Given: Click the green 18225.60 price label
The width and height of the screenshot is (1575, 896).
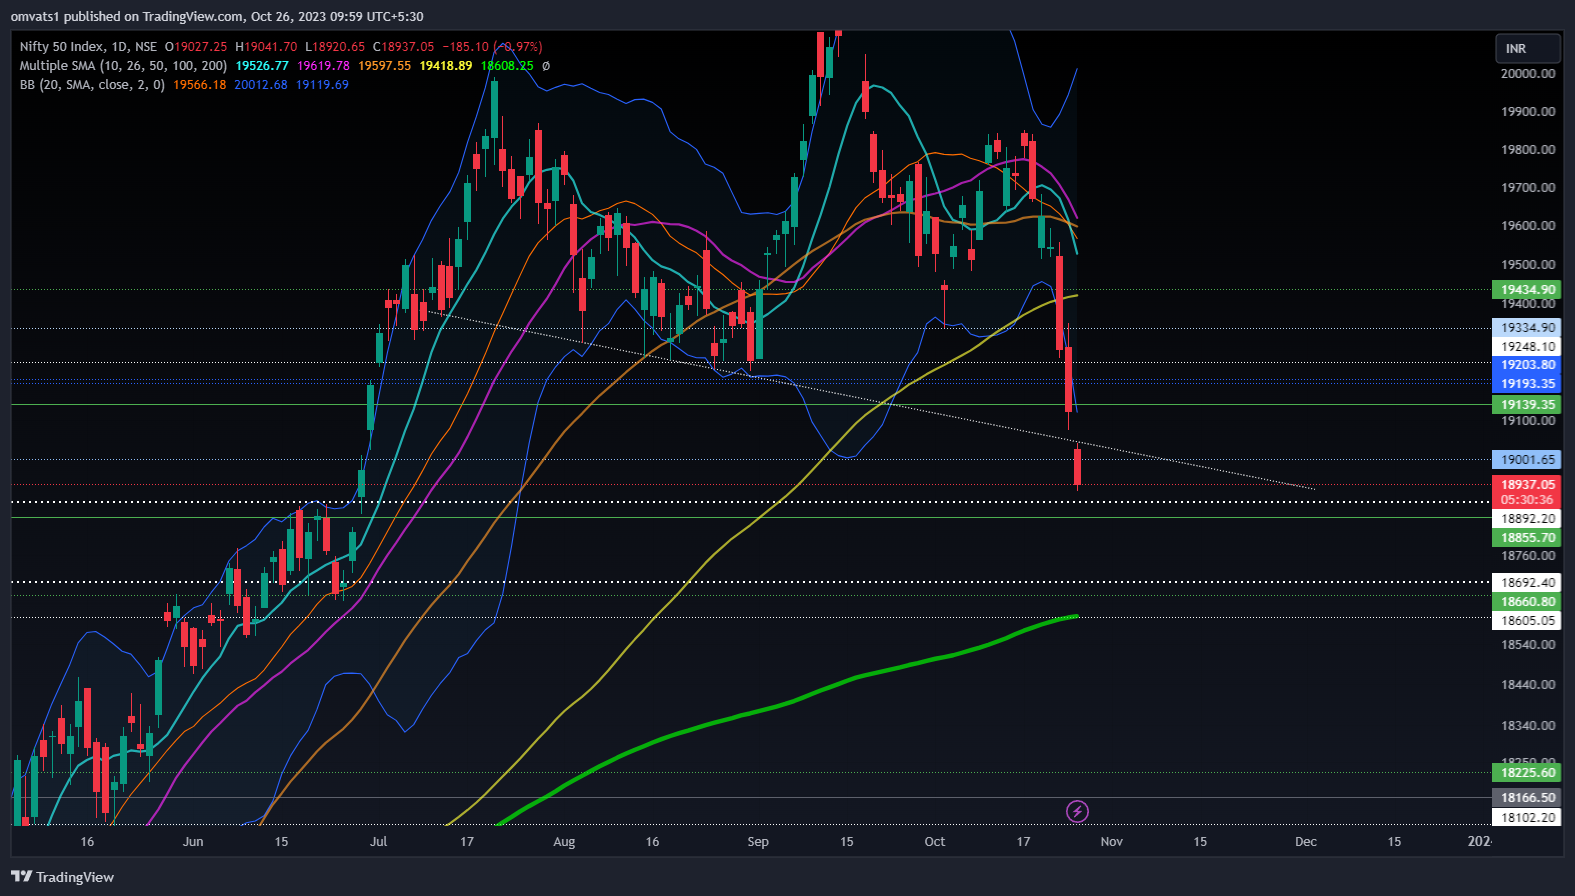Looking at the screenshot, I should (1527, 773).
